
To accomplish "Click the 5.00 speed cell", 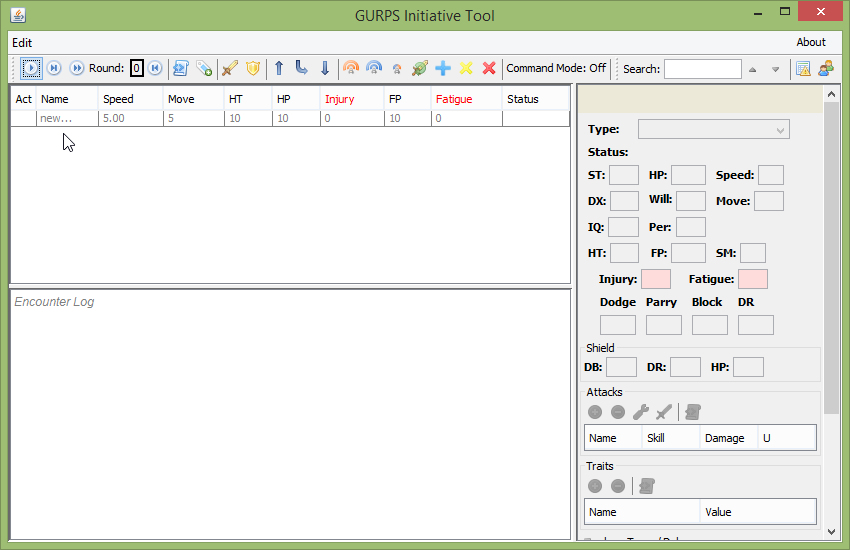I will point(131,118).
